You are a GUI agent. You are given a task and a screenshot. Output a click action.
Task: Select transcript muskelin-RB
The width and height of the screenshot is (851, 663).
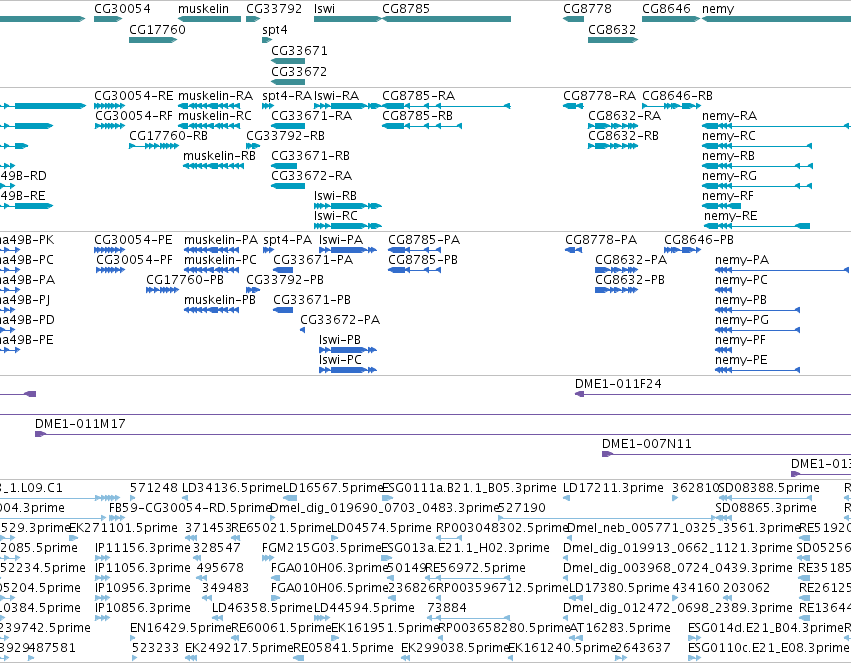pyautogui.click(x=219, y=156)
